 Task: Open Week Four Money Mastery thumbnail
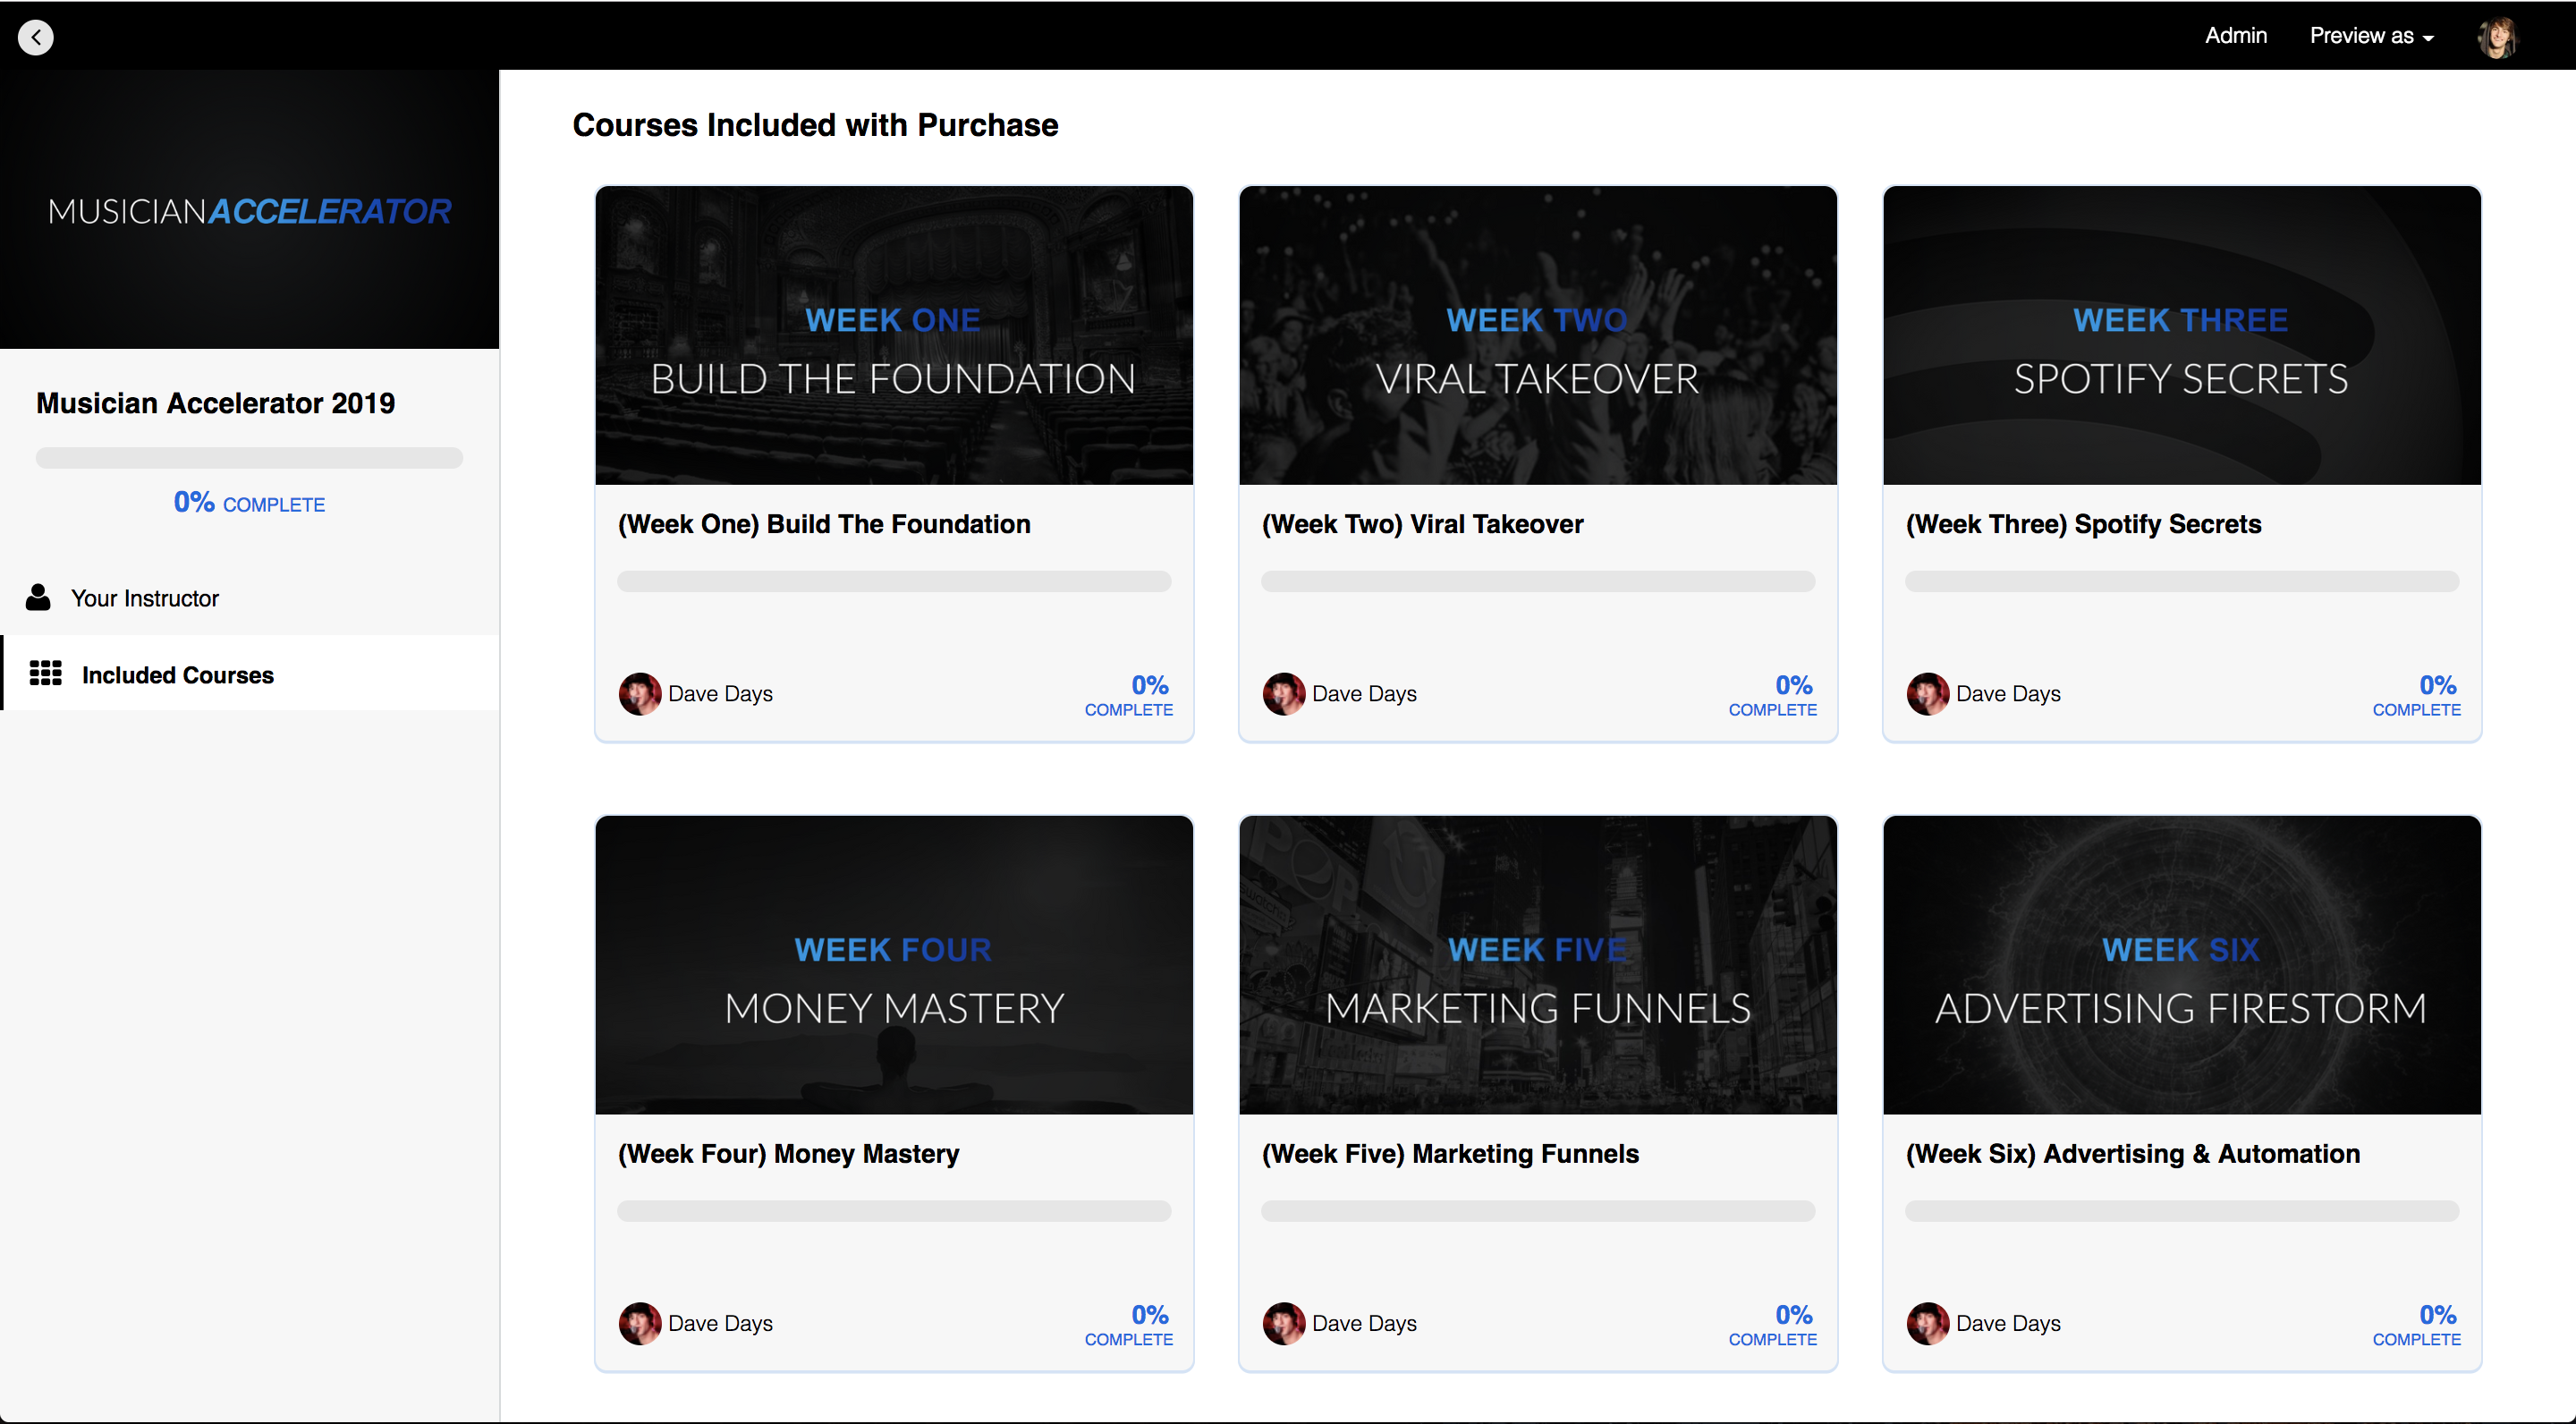894,965
